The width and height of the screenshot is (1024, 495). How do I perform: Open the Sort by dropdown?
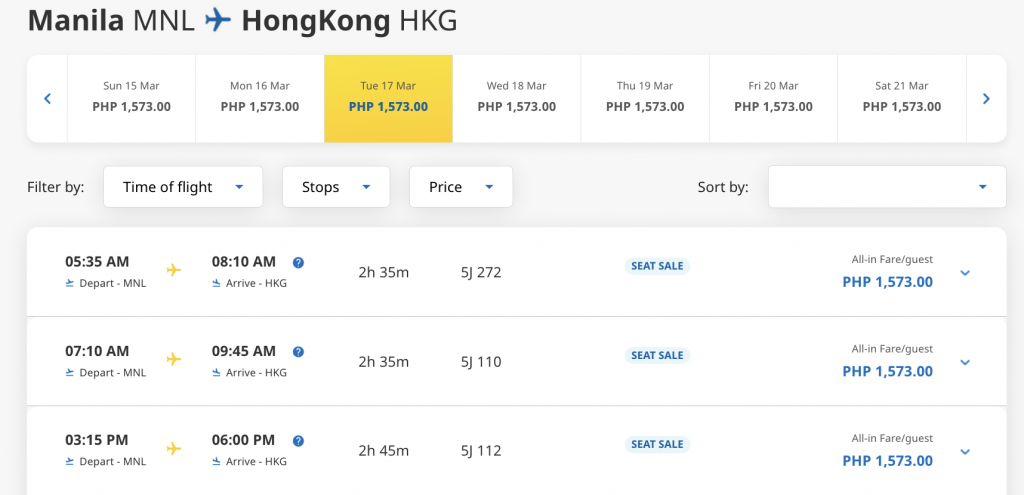click(x=887, y=187)
